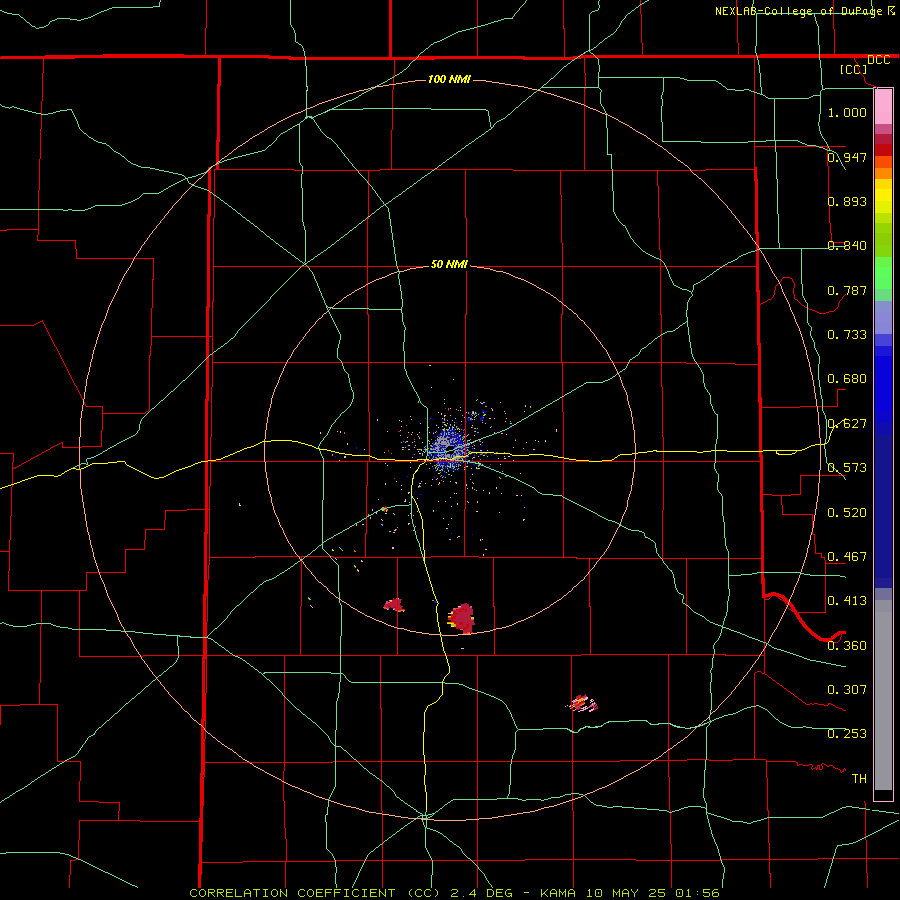Select the 0.520 legend value

[x=847, y=513]
